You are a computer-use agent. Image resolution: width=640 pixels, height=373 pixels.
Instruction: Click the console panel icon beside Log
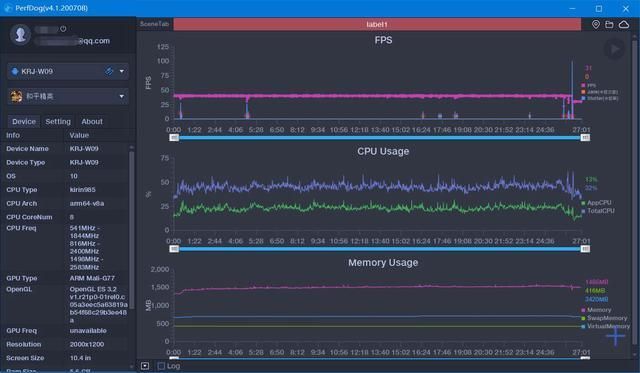(x=145, y=366)
